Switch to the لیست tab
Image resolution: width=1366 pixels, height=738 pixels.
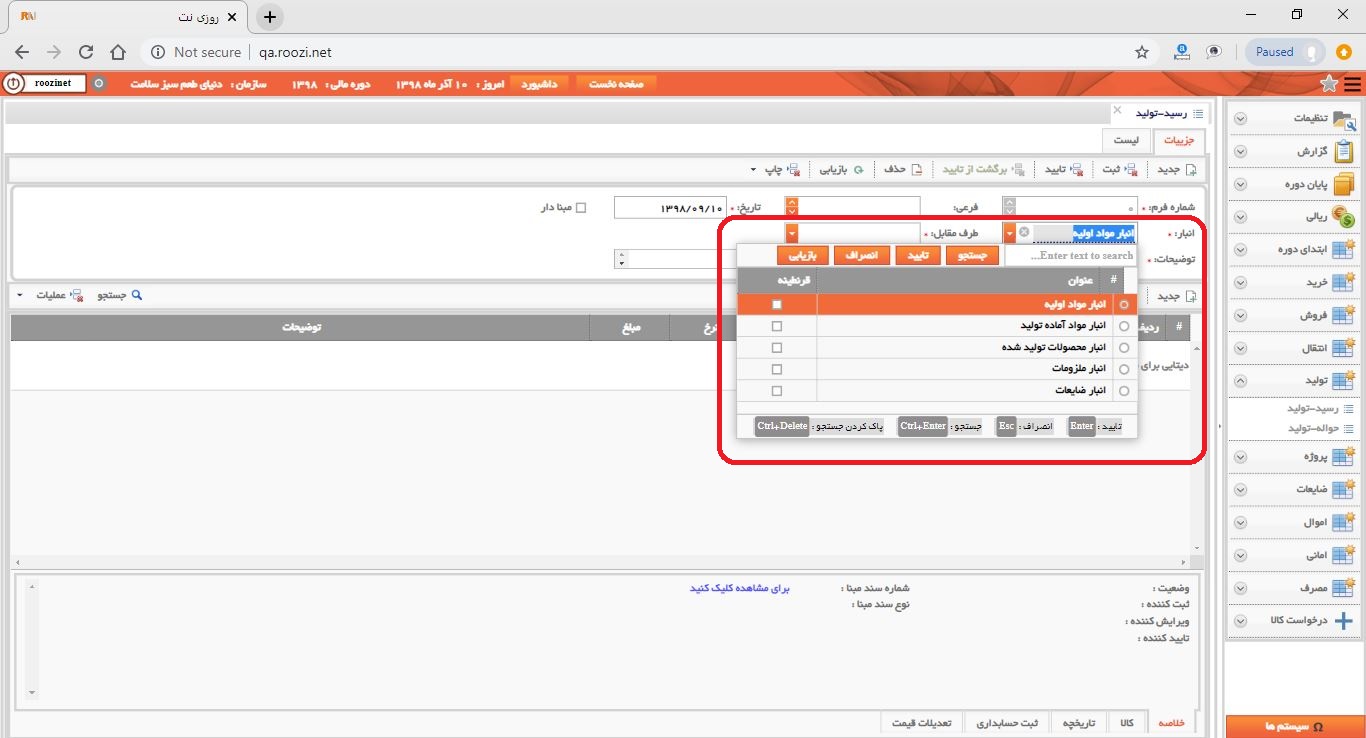point(1126,141)
